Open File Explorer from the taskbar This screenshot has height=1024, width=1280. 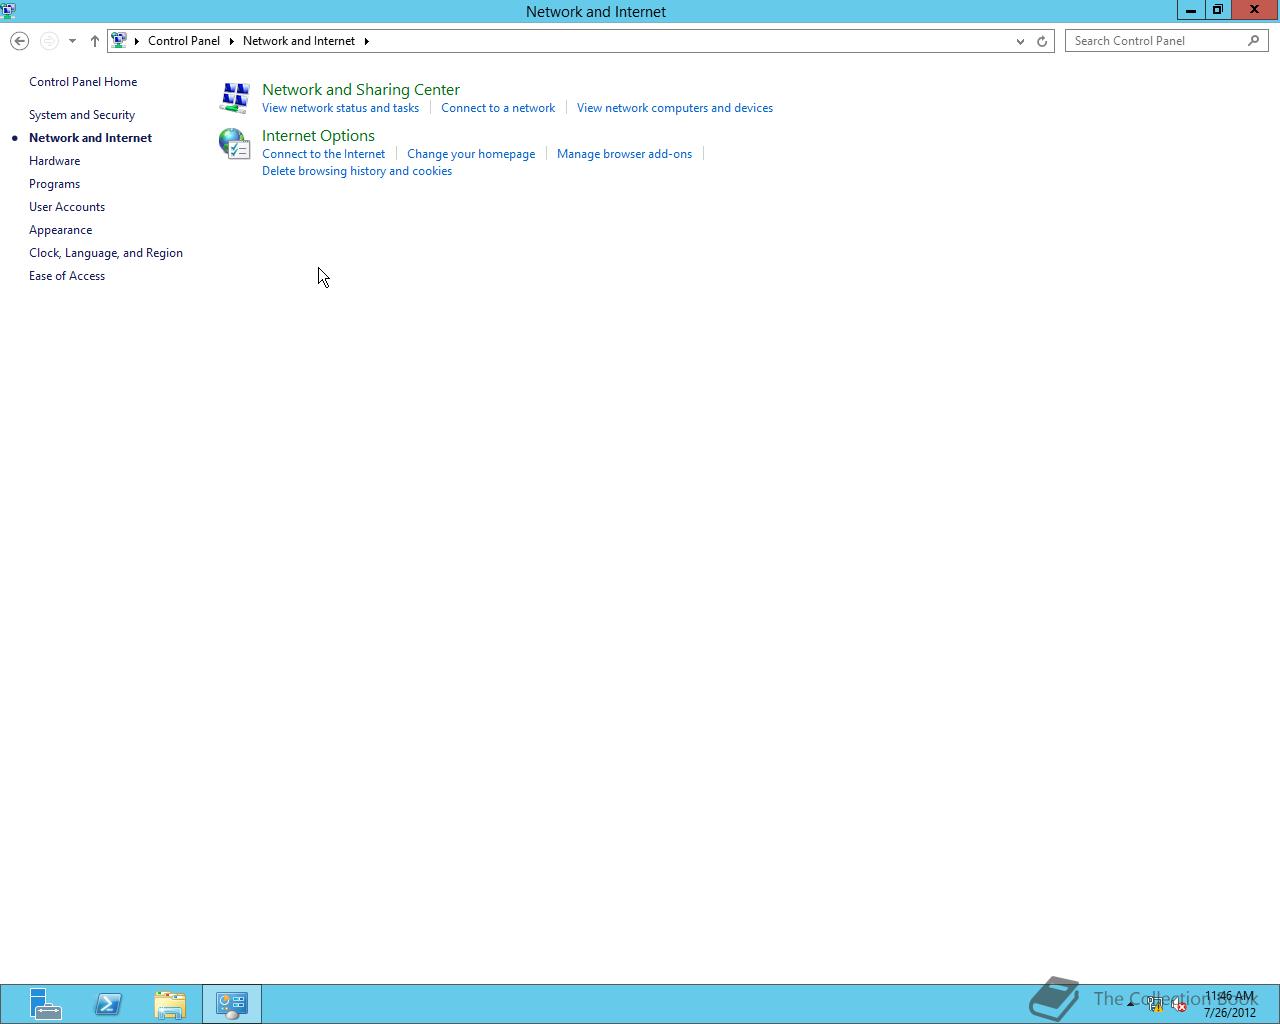tap(170, 1004)
